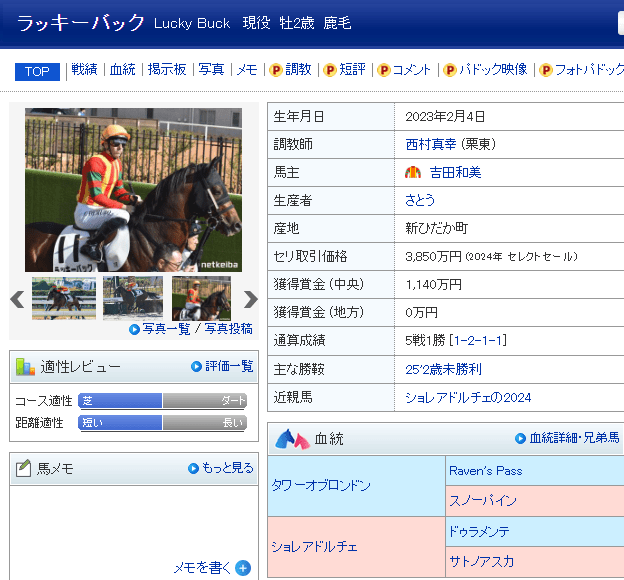Open the premium 短評 tab
The width and height of the screenshot is (624, 580).
pyautogui.click(x=352, y=70)
